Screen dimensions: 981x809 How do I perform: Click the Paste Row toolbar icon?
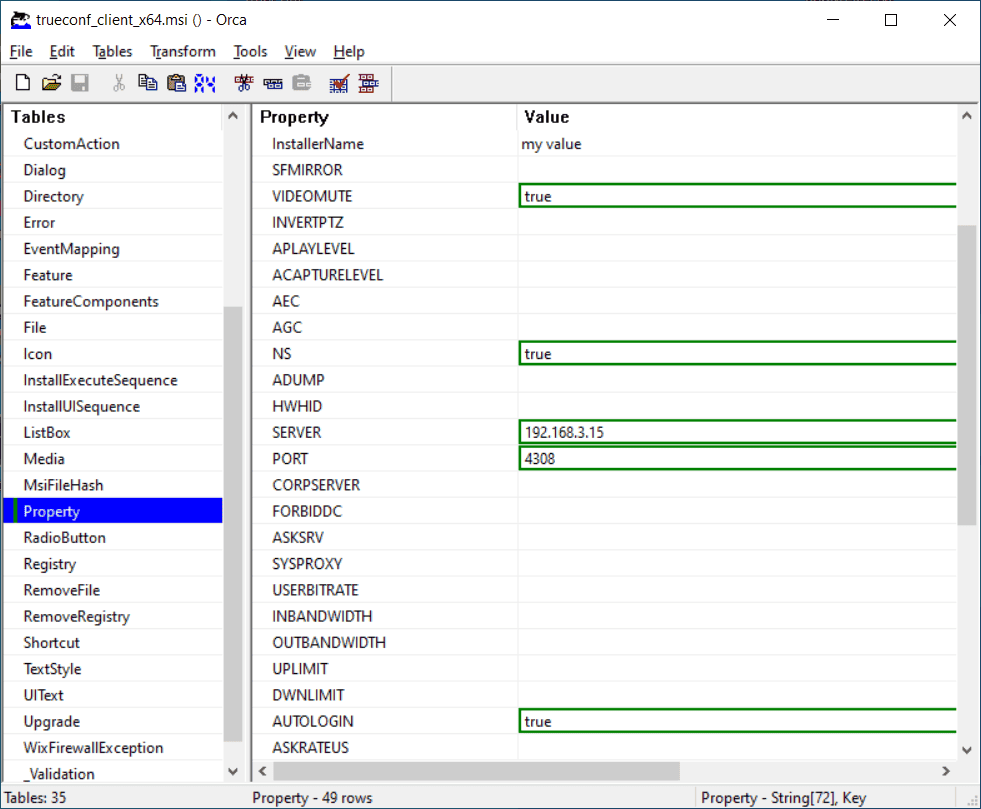[x=302, y=83]
